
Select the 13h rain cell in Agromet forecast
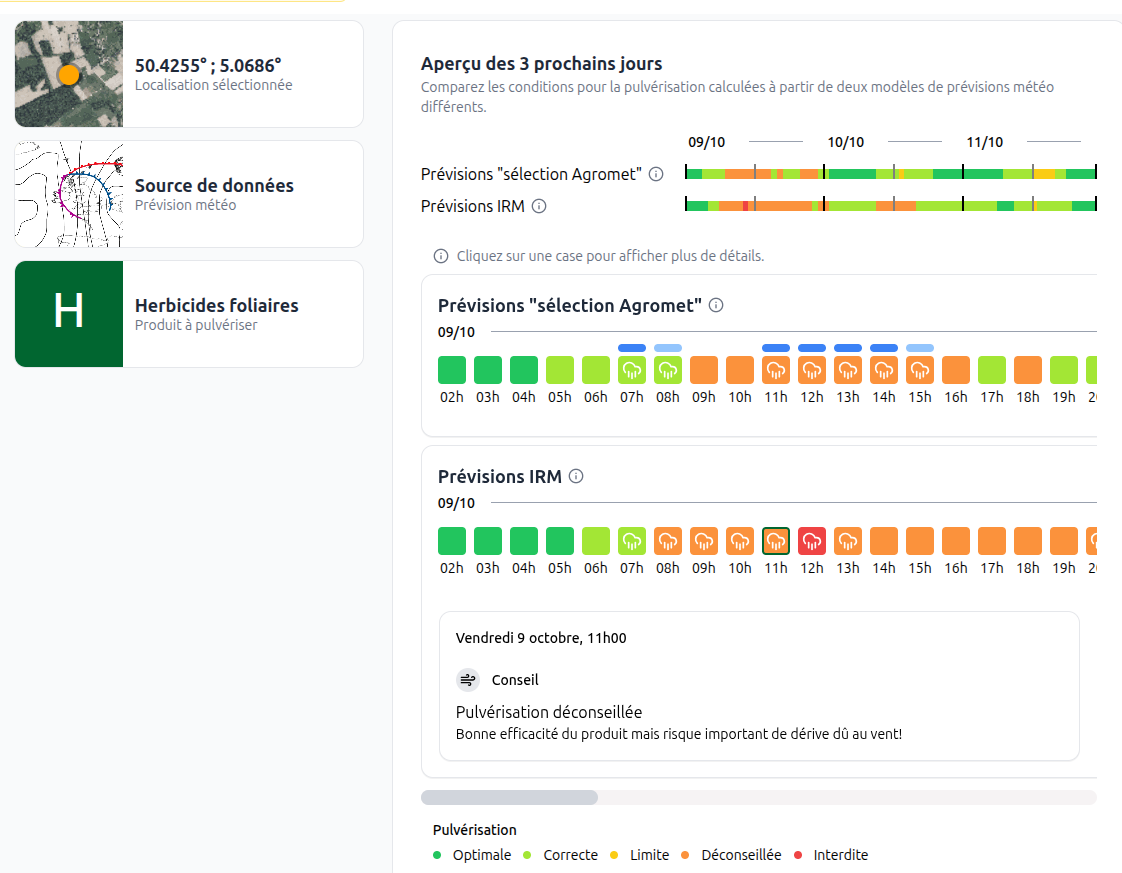848,370
